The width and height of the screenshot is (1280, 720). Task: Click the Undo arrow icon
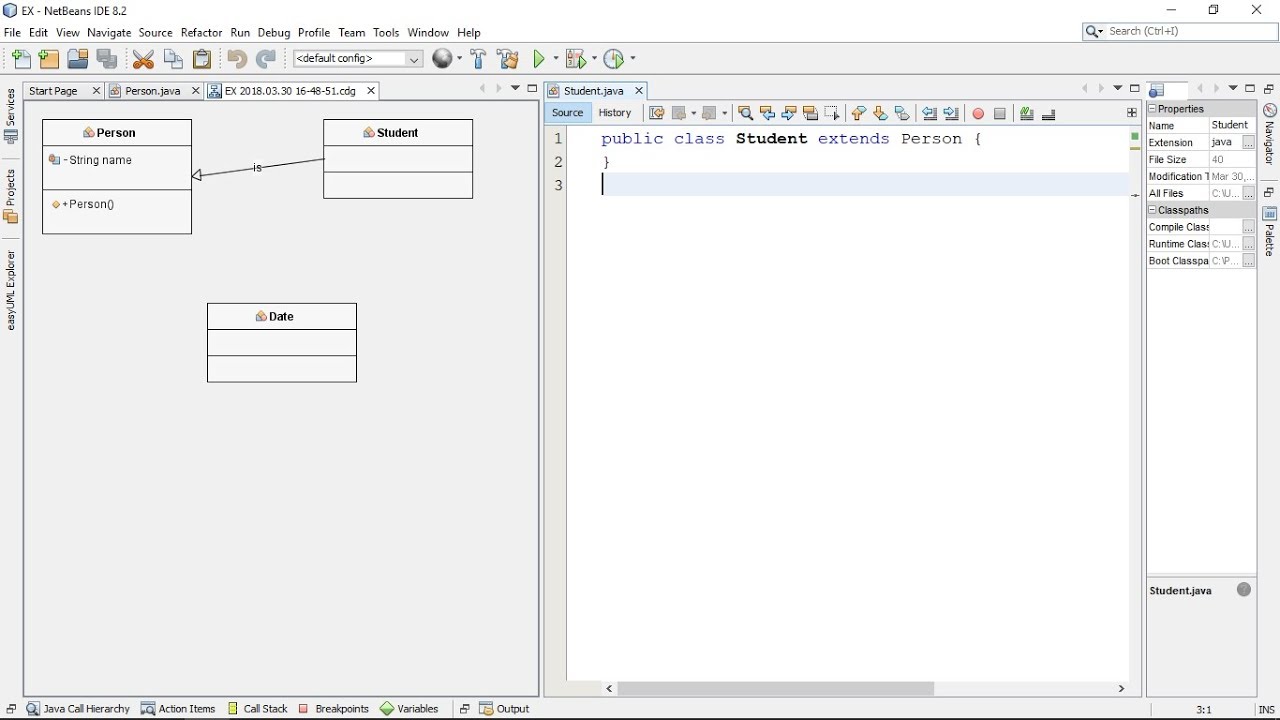[236, 59]
